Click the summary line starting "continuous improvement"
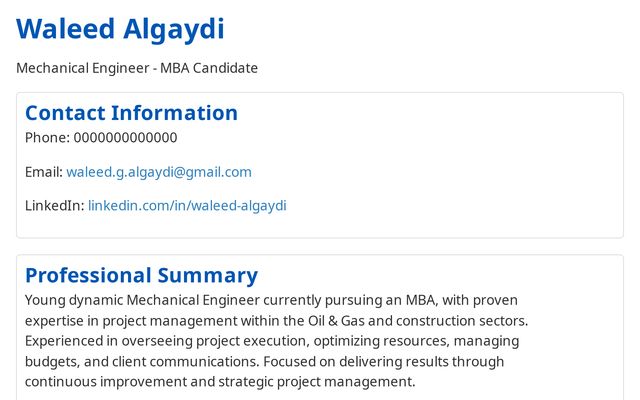 tap(219, 382)
